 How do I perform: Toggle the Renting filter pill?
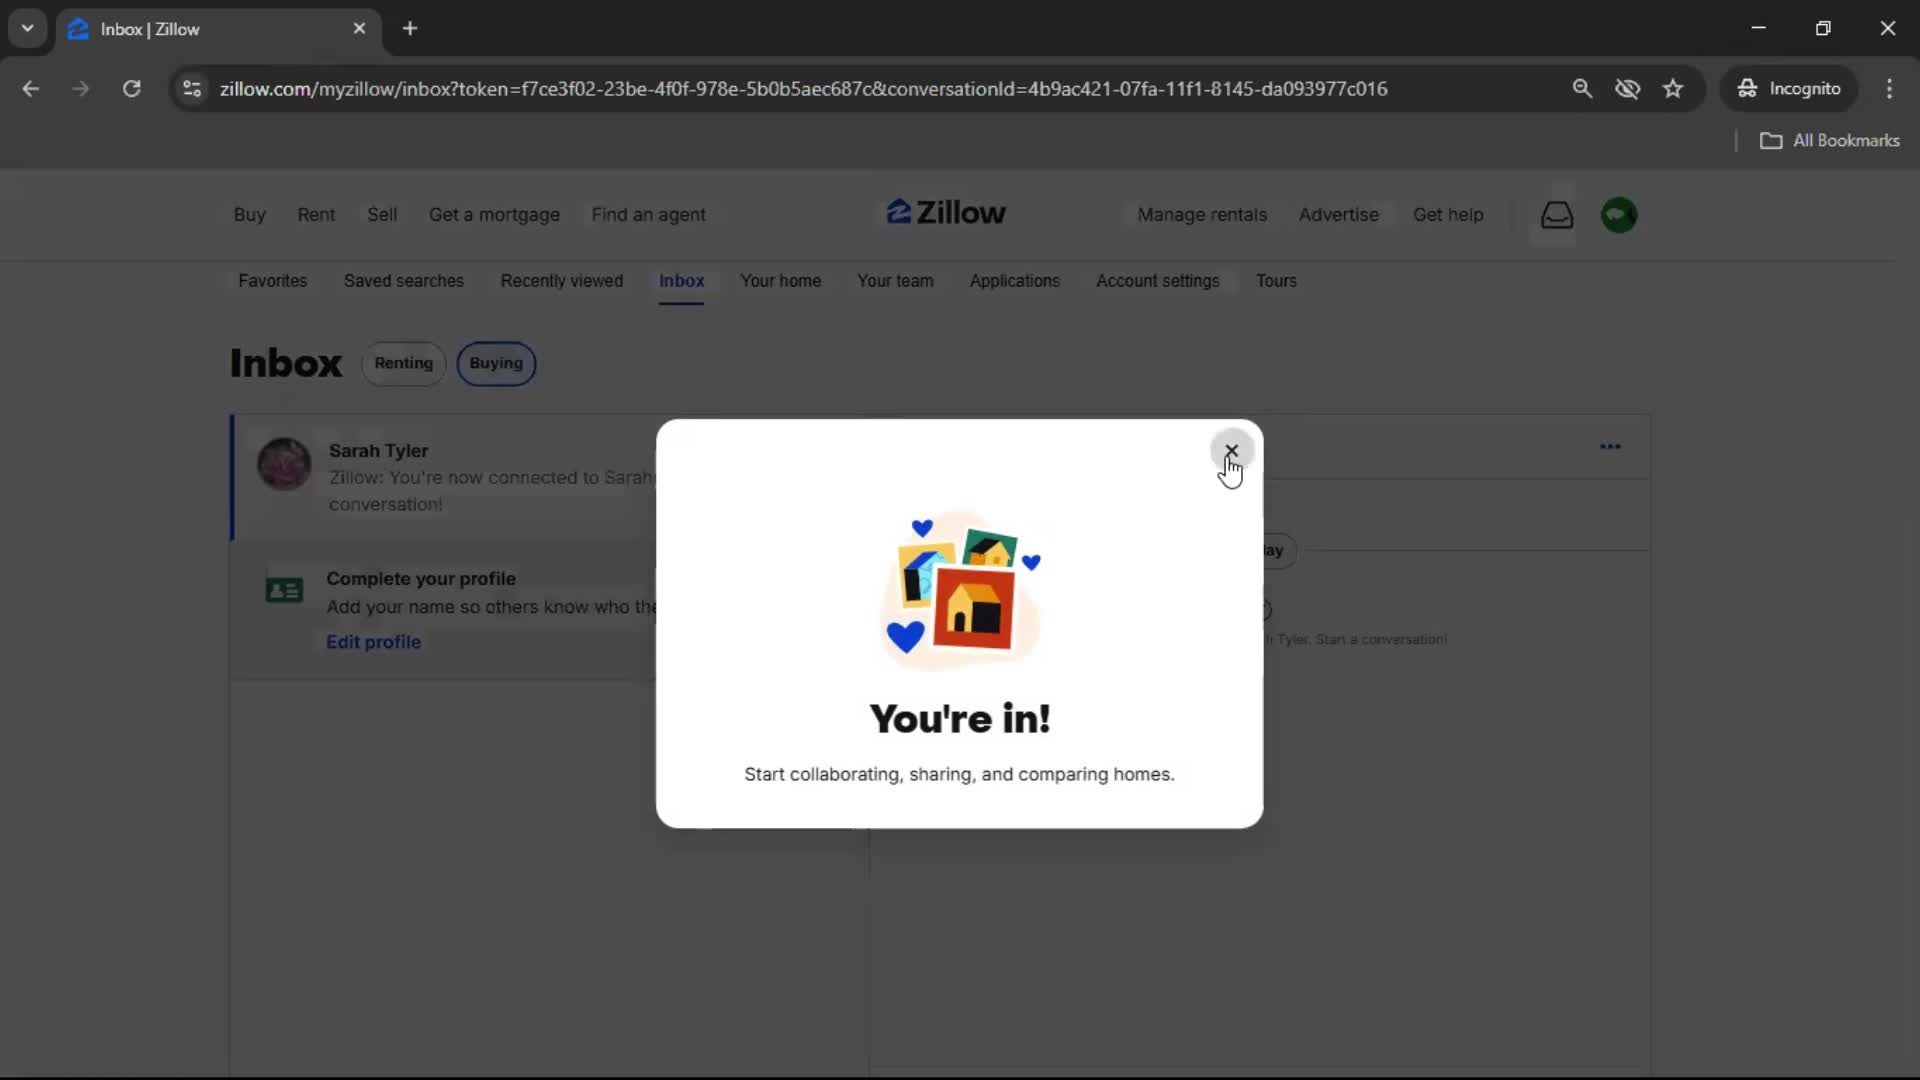tap(404, 363)
